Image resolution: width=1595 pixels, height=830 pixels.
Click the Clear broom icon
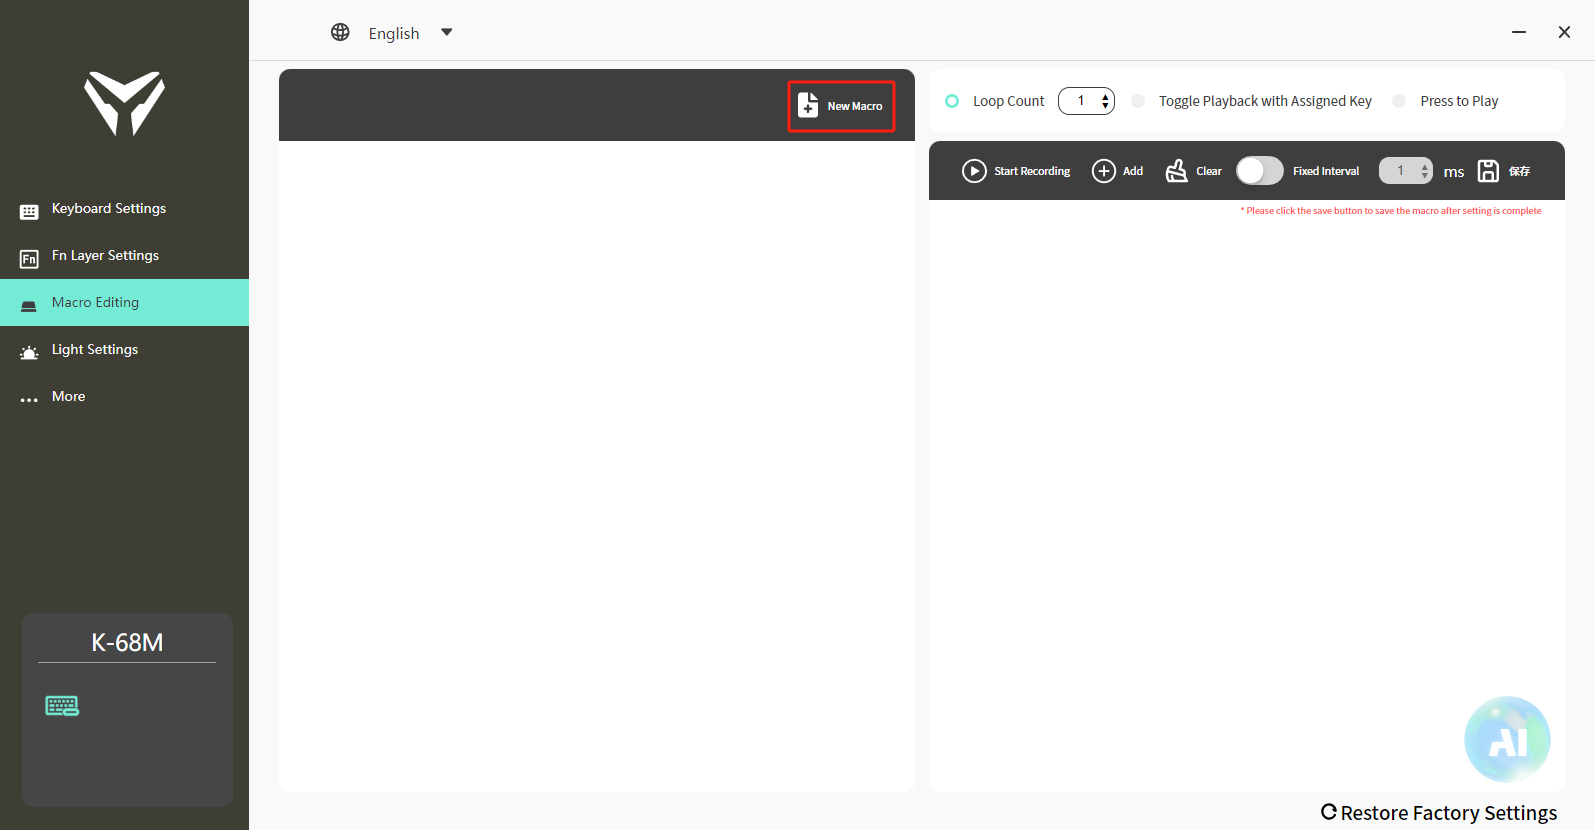pos(1177,171)
